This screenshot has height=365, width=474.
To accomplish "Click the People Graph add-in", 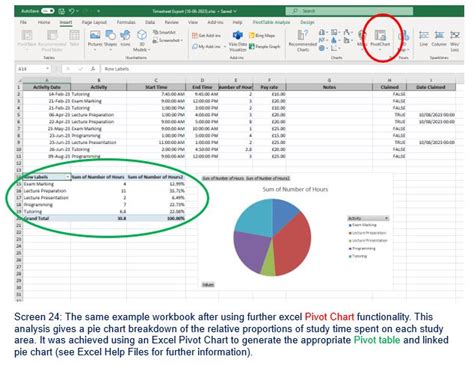I will tap(265, 47).
